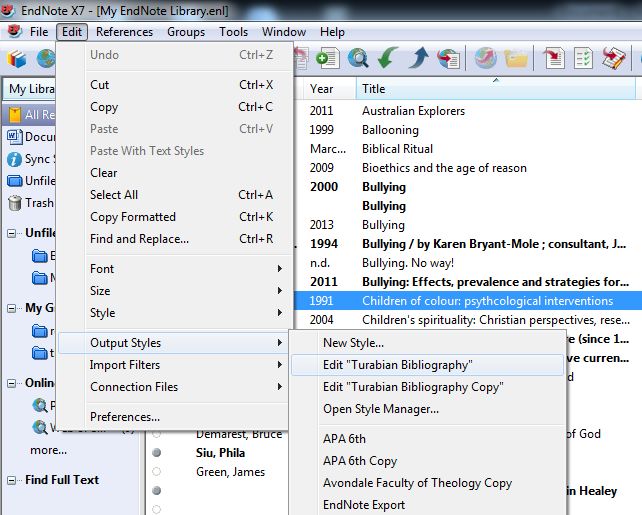
Task: Select the APA 6th Copy output style
Action: (x=428, y=461)
